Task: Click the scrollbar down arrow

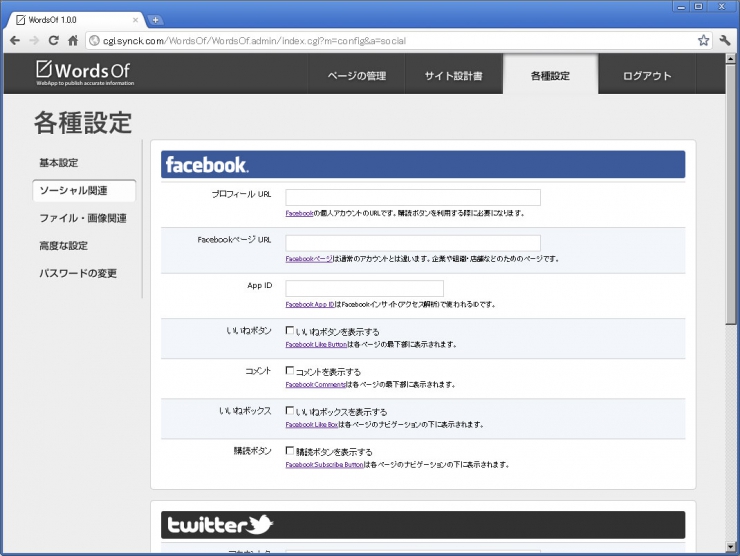Action: pos(731,548)
